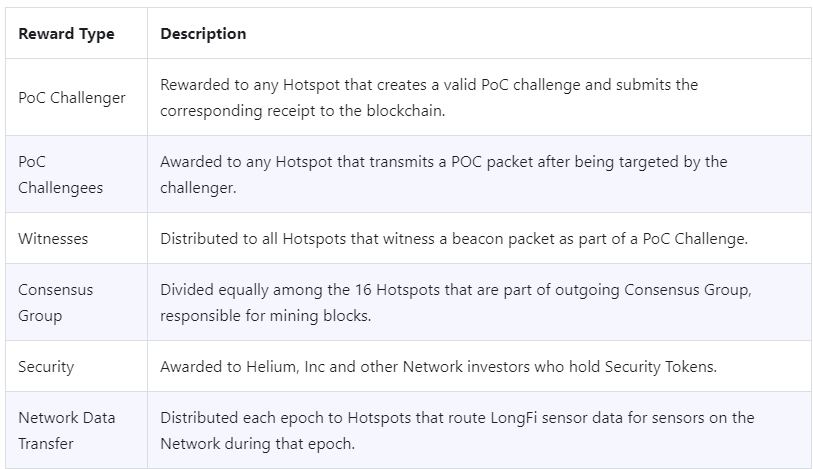The height and width of the screenshot is (469, 813).
Task: Click the "Reward Type" column header
Action: tap(66, 34)
